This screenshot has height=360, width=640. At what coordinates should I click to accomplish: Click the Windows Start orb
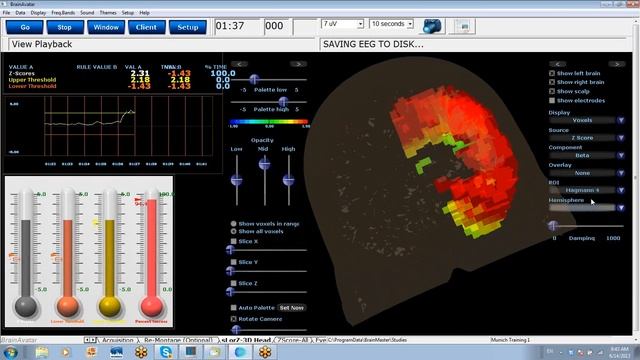click(x=11, y=351)
